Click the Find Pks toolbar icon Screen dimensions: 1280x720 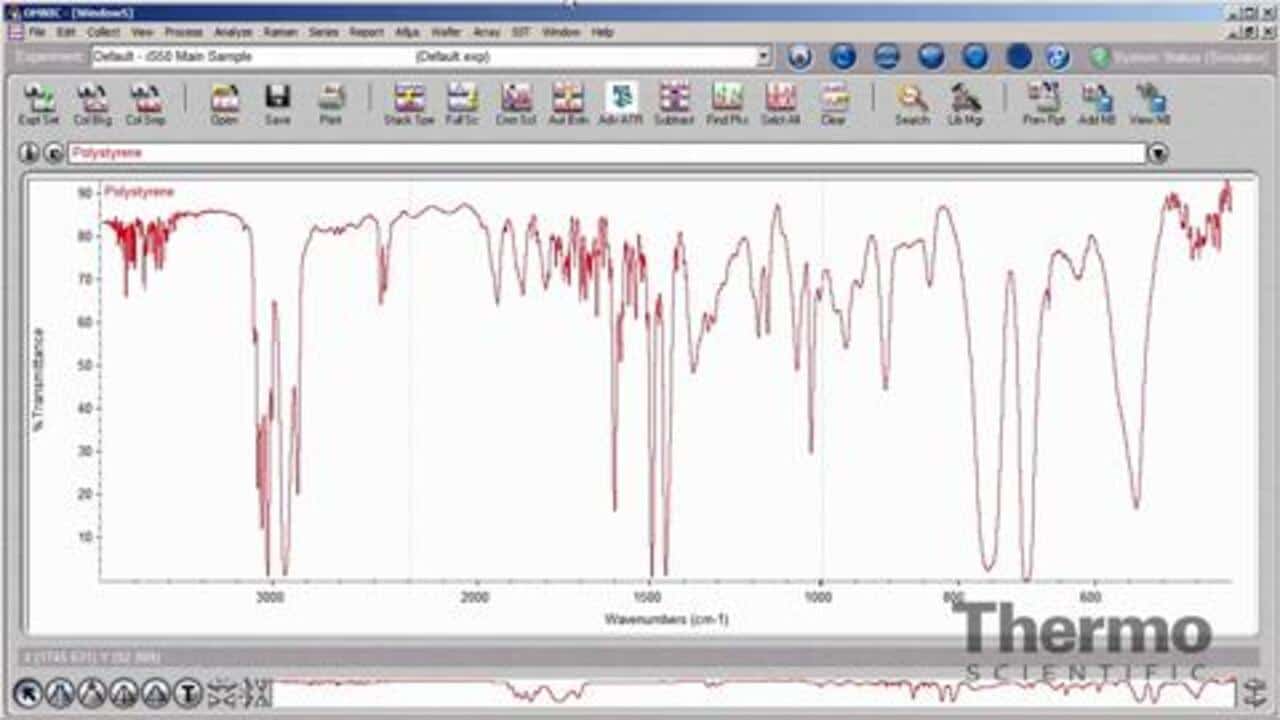pos(727,104)
